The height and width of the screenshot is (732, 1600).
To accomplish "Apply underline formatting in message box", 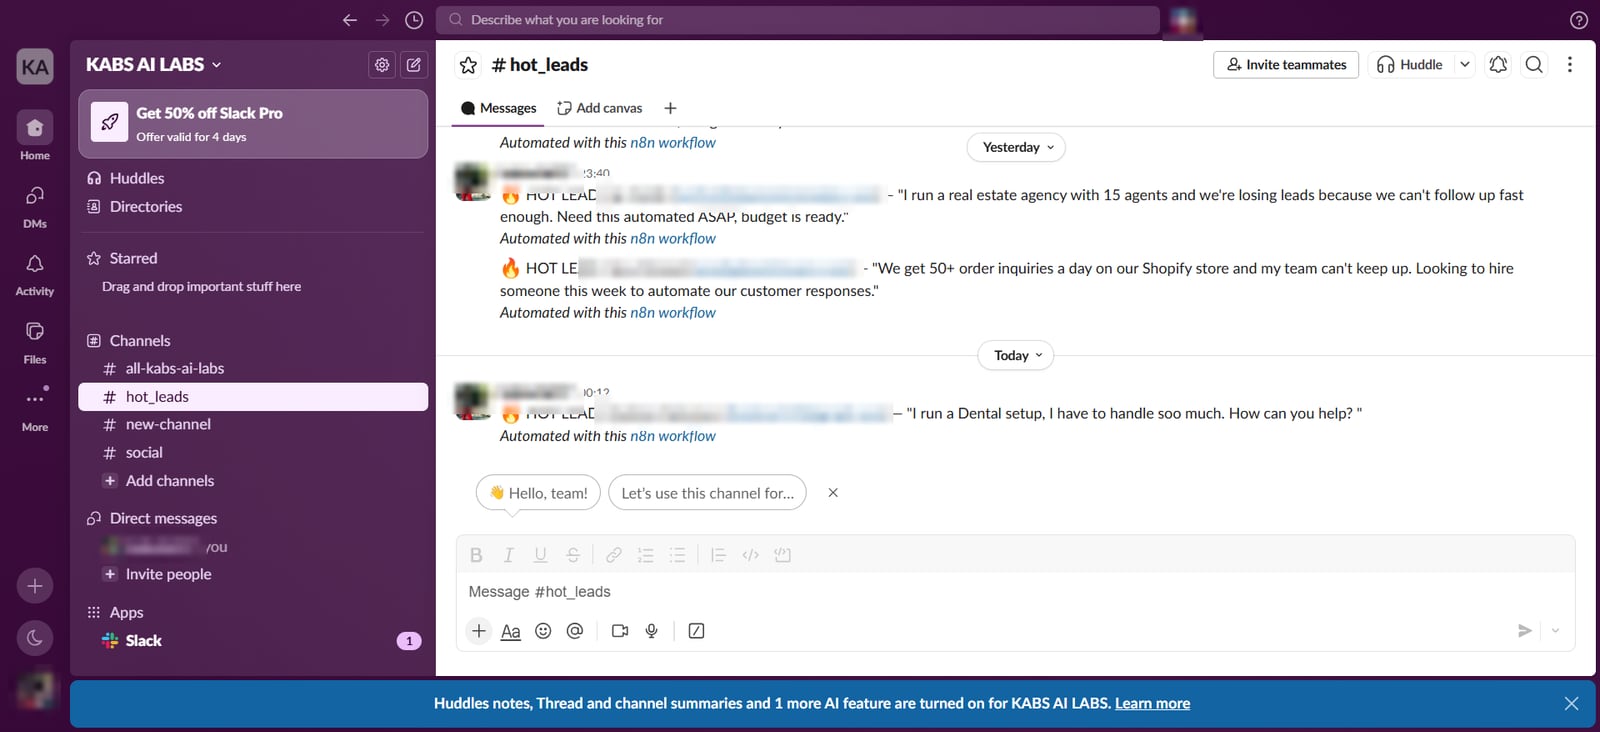I will [540, 555].
